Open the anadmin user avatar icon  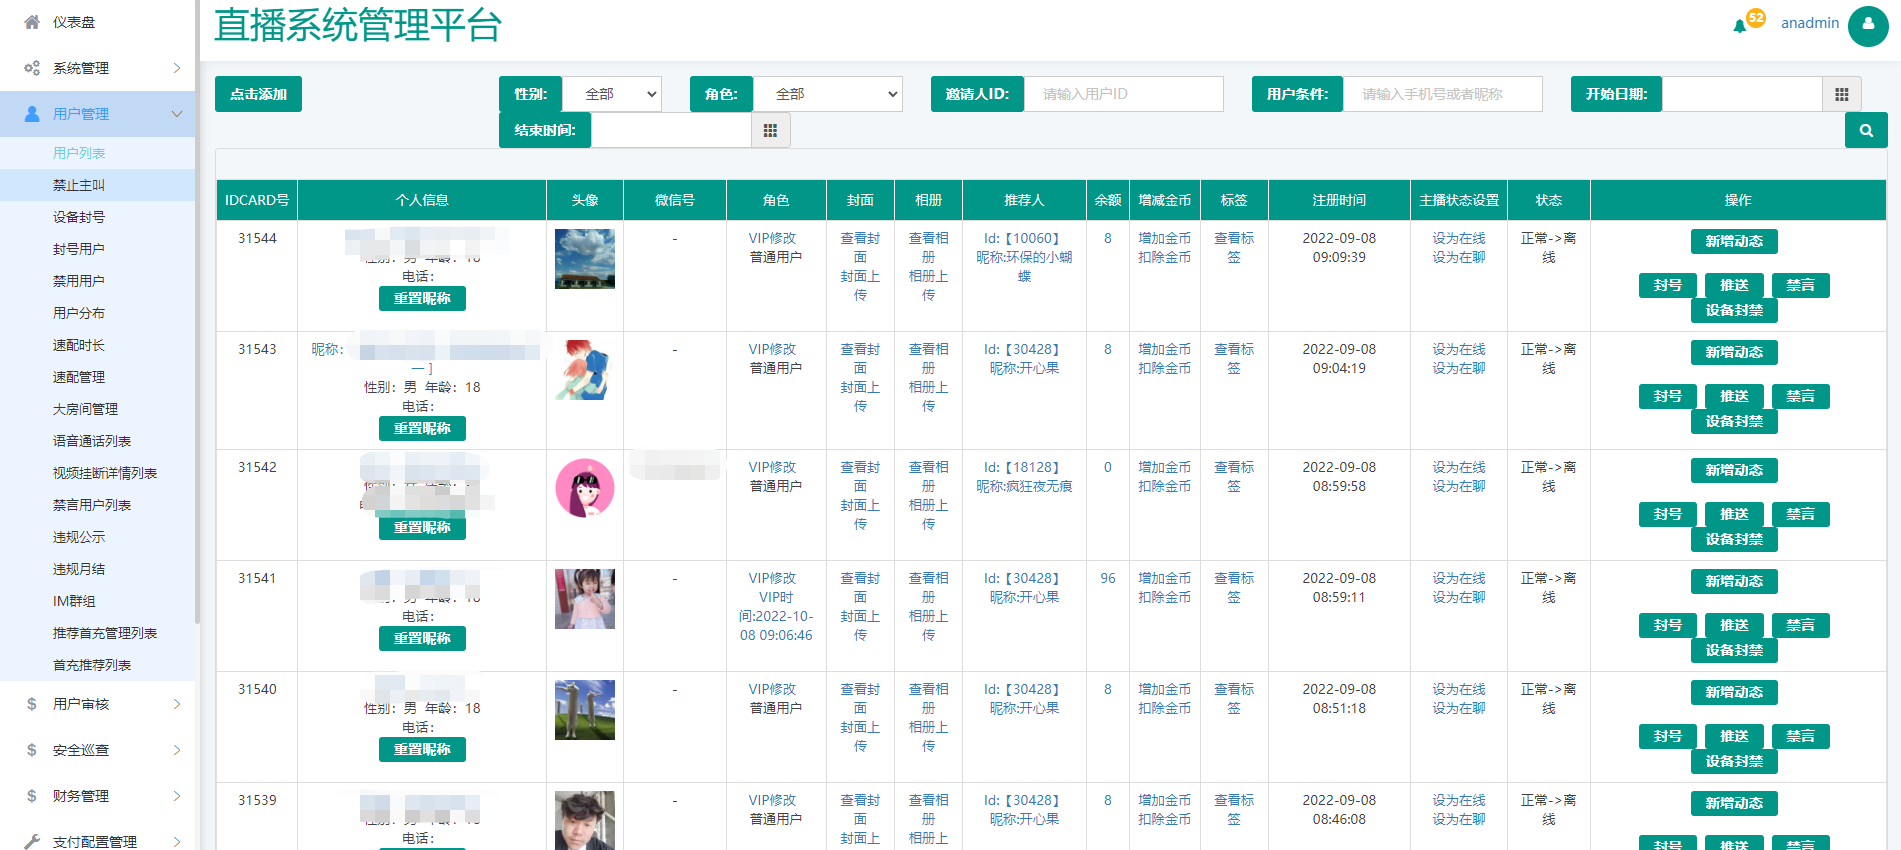tap(1867, 25)
